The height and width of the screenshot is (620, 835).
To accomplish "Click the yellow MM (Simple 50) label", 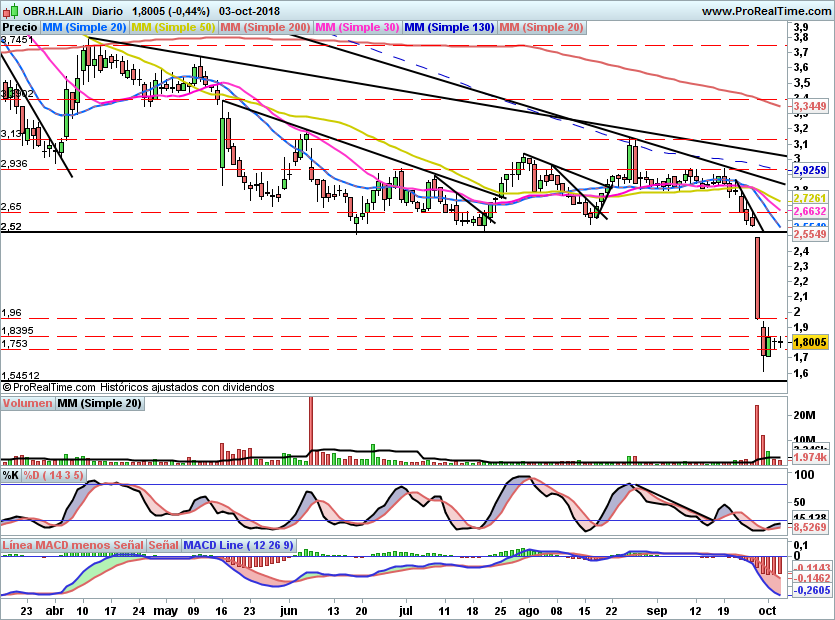I will click(x=173, y=27).
